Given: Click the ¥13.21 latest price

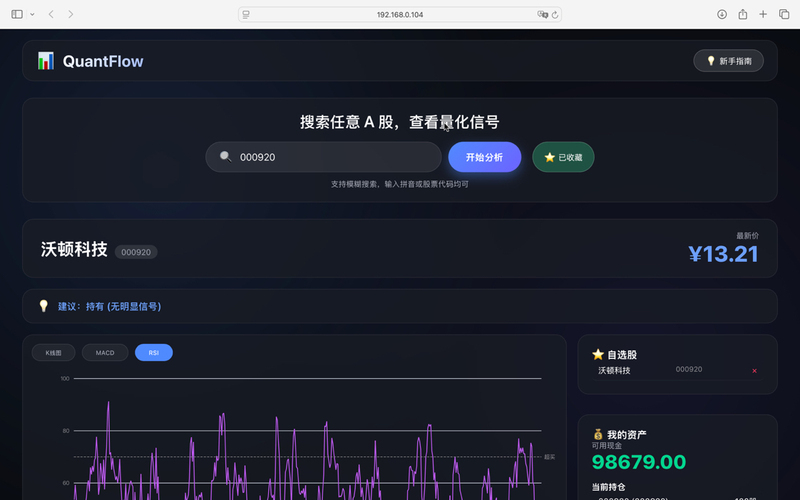Looking at the screenshot, I should coord(723,254).
